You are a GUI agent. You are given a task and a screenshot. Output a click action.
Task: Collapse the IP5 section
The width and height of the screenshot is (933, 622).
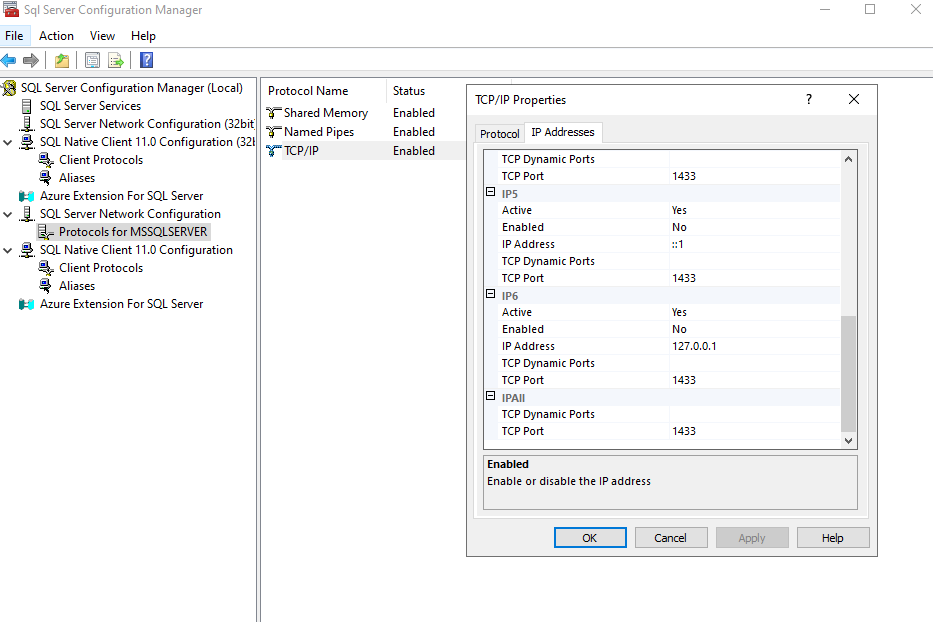(x=489, y=192)
